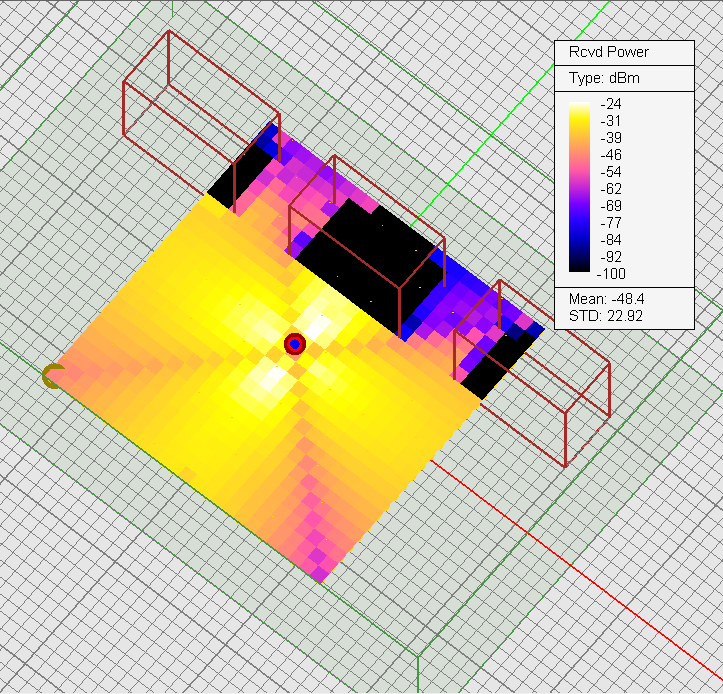
Task: Click the legend color gradient bar
Action: [579, 187]
